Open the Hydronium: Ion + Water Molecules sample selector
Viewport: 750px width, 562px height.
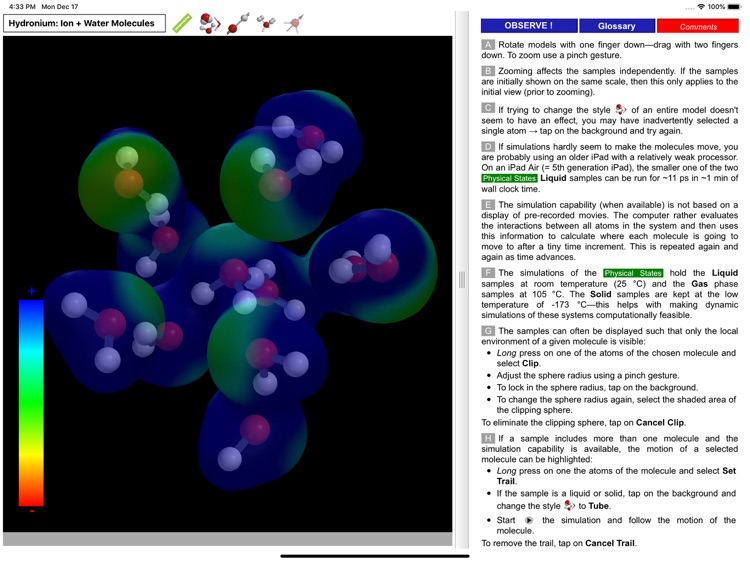click(x=84, y=23)
